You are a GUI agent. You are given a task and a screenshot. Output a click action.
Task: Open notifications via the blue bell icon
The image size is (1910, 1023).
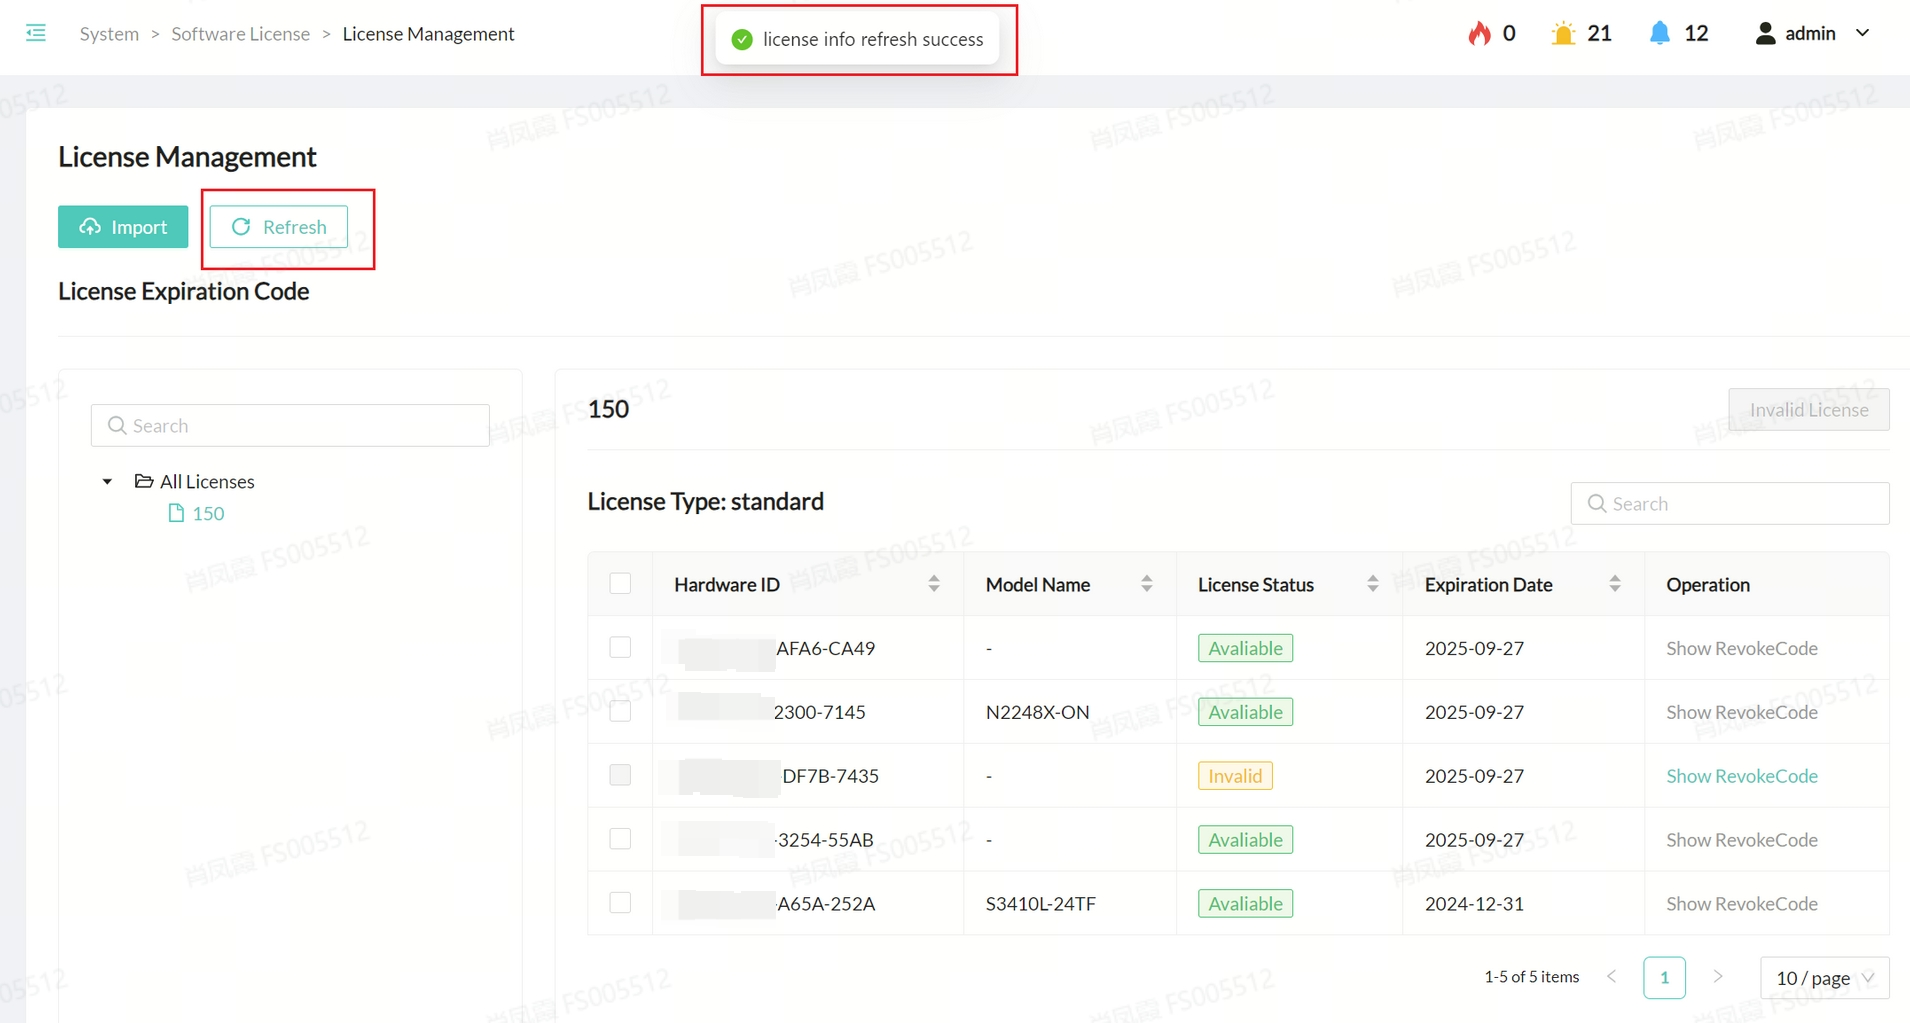click(1659, 33)
